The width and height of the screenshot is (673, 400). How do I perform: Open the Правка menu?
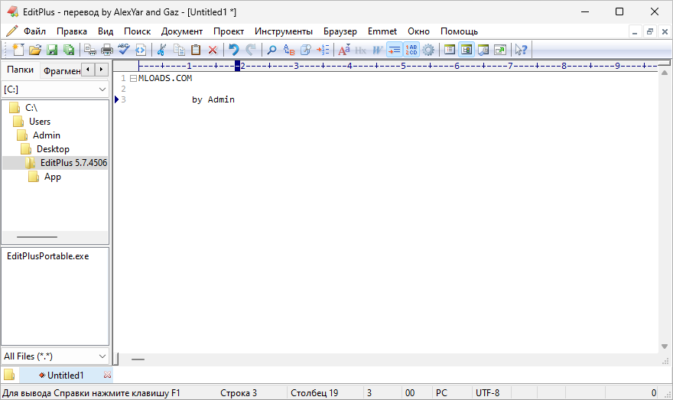pyautogui.click(x=72, y=31)
